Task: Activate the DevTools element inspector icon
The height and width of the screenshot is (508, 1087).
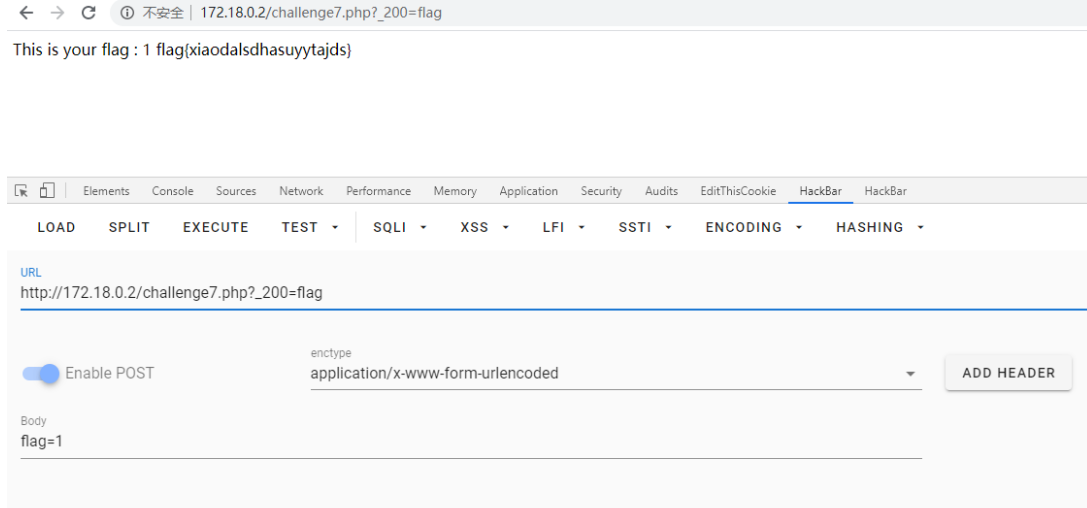Action: pyautogui.click(x=22, y=191)
